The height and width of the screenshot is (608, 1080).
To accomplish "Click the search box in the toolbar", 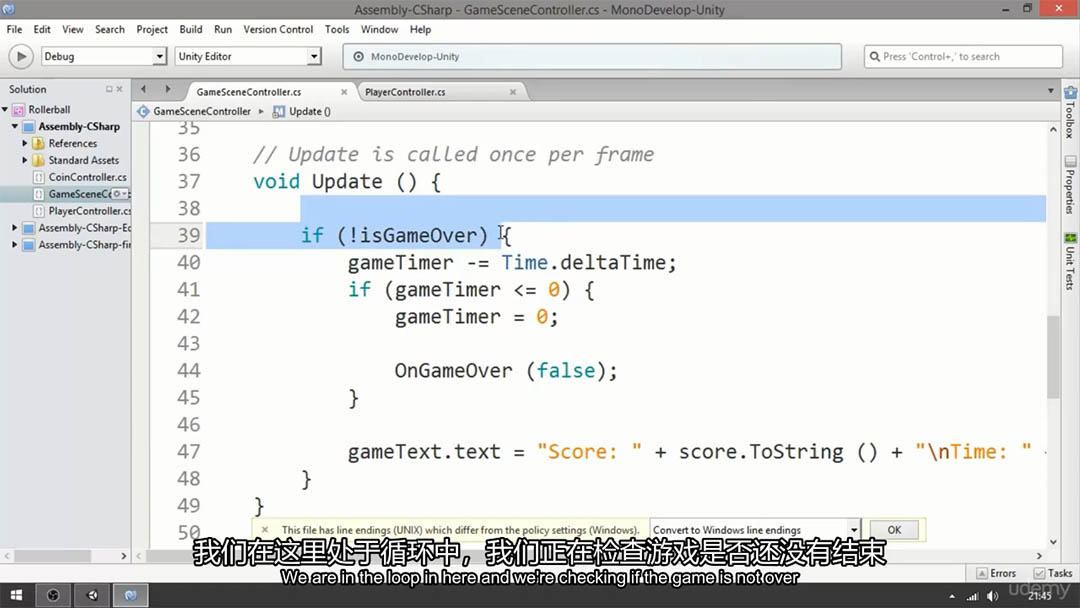I will click(962, 57).
